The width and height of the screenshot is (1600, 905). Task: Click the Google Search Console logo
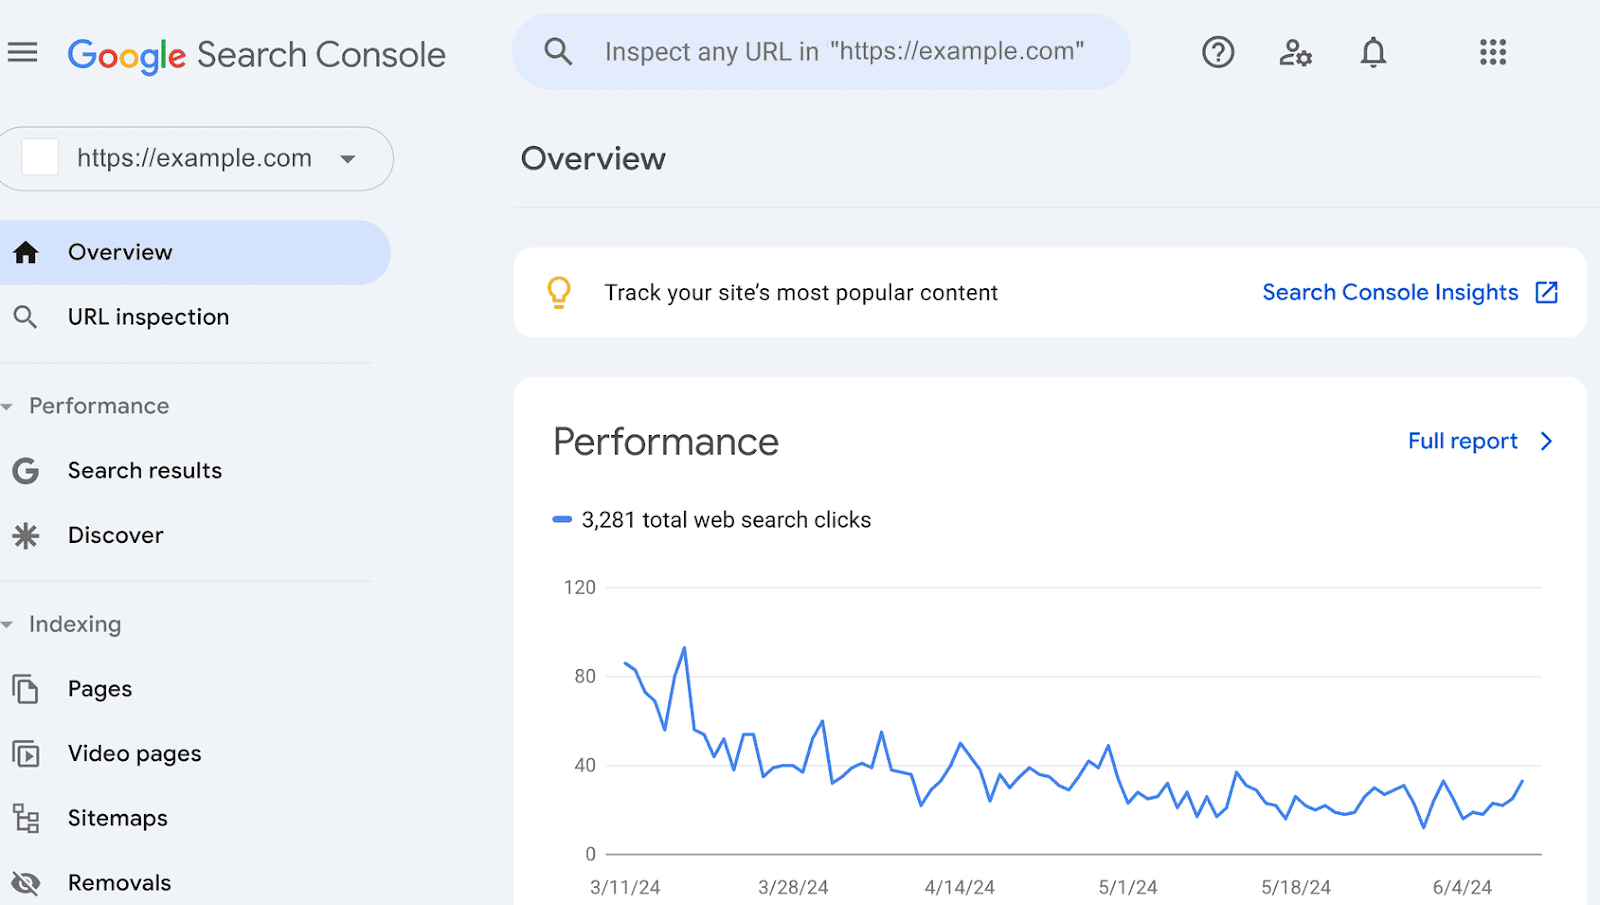point(256,54)
